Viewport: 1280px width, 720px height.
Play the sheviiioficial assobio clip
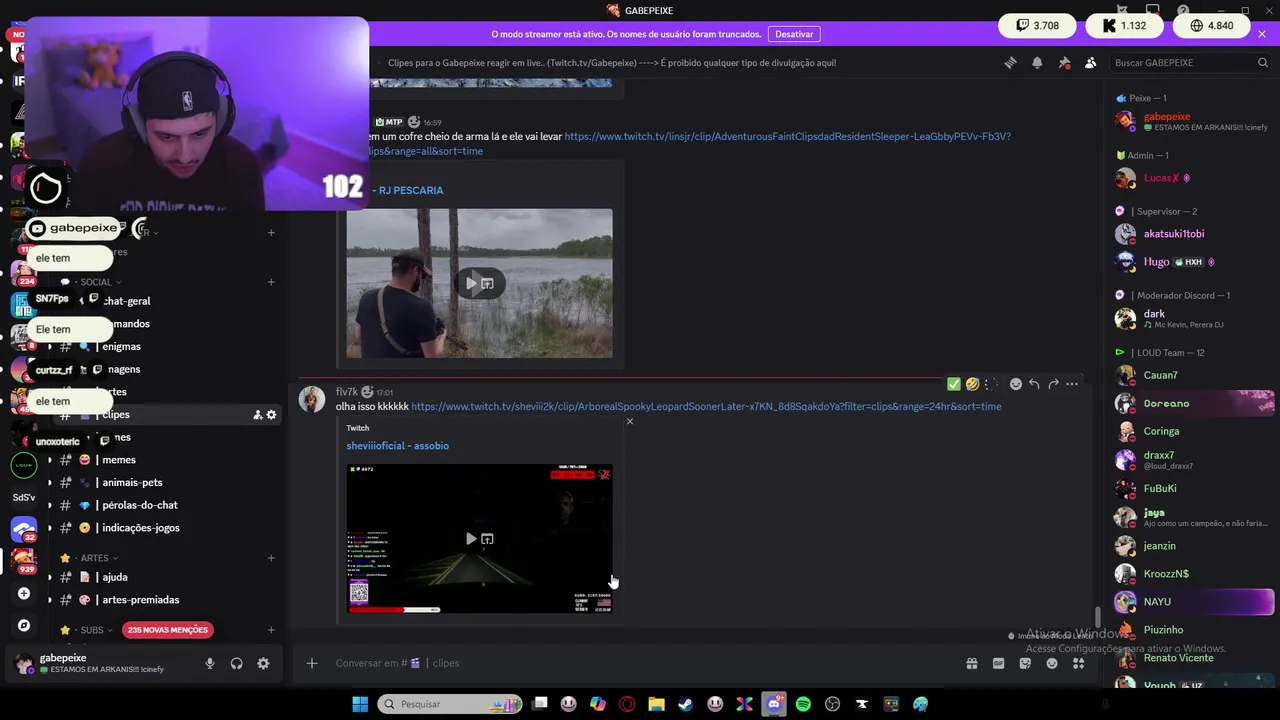click(471, 538)
